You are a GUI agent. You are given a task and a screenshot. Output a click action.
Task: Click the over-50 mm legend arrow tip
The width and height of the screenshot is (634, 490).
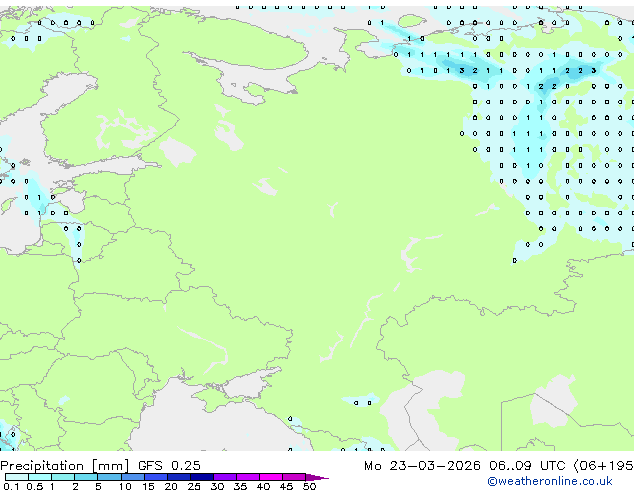[317, 477]
